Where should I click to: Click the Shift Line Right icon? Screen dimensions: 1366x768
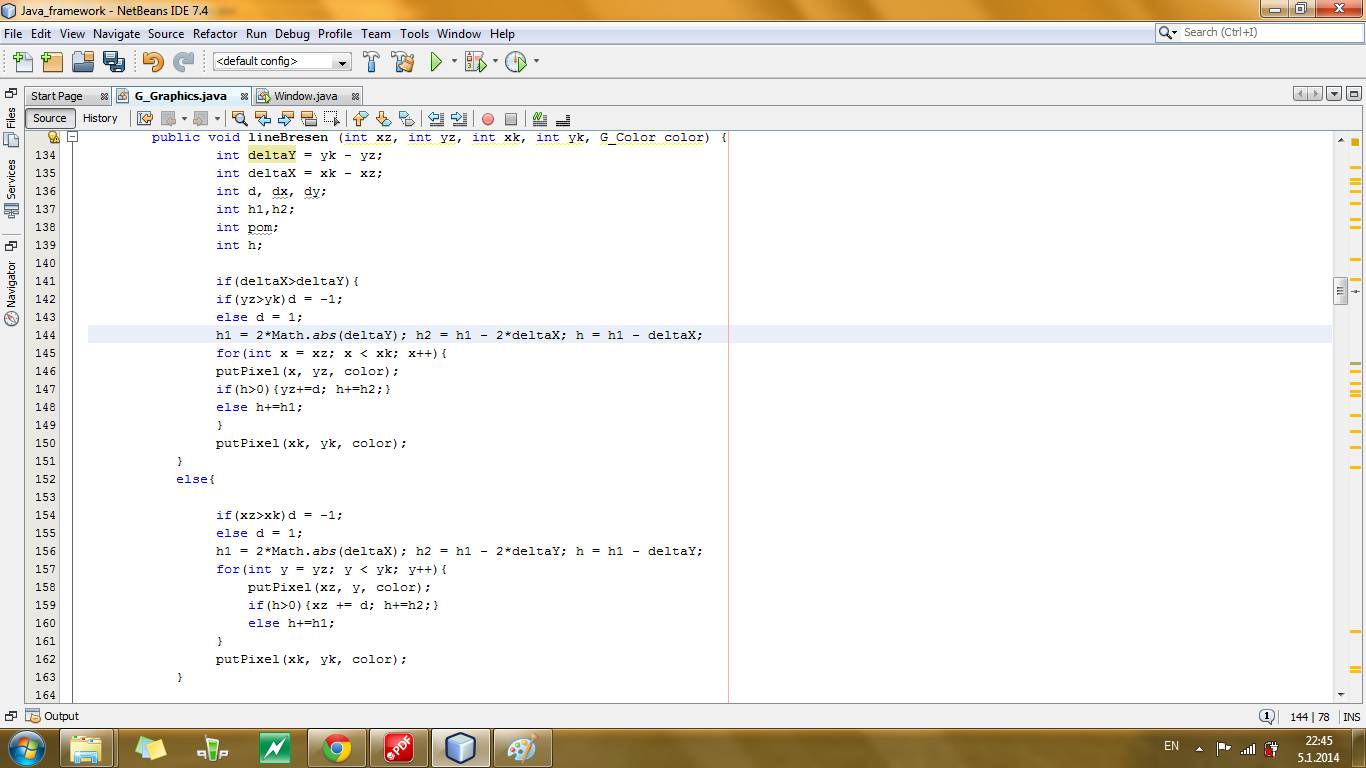(x=459, y=118)
